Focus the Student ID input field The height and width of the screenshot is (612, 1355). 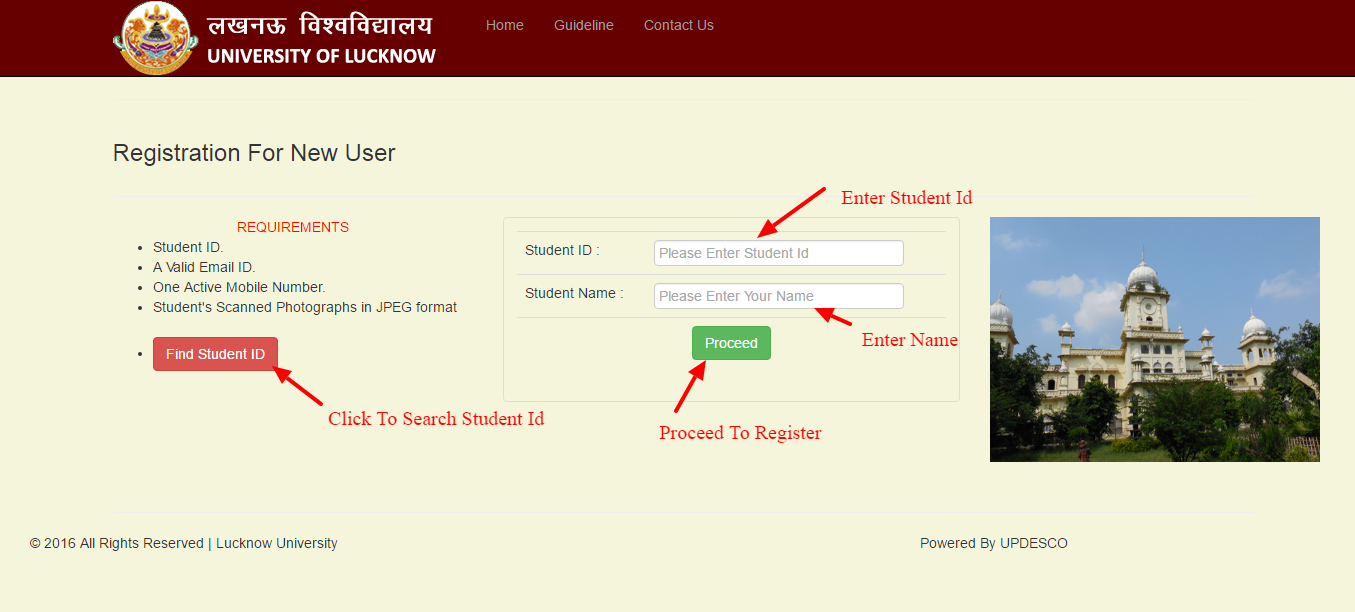point(779,253)
